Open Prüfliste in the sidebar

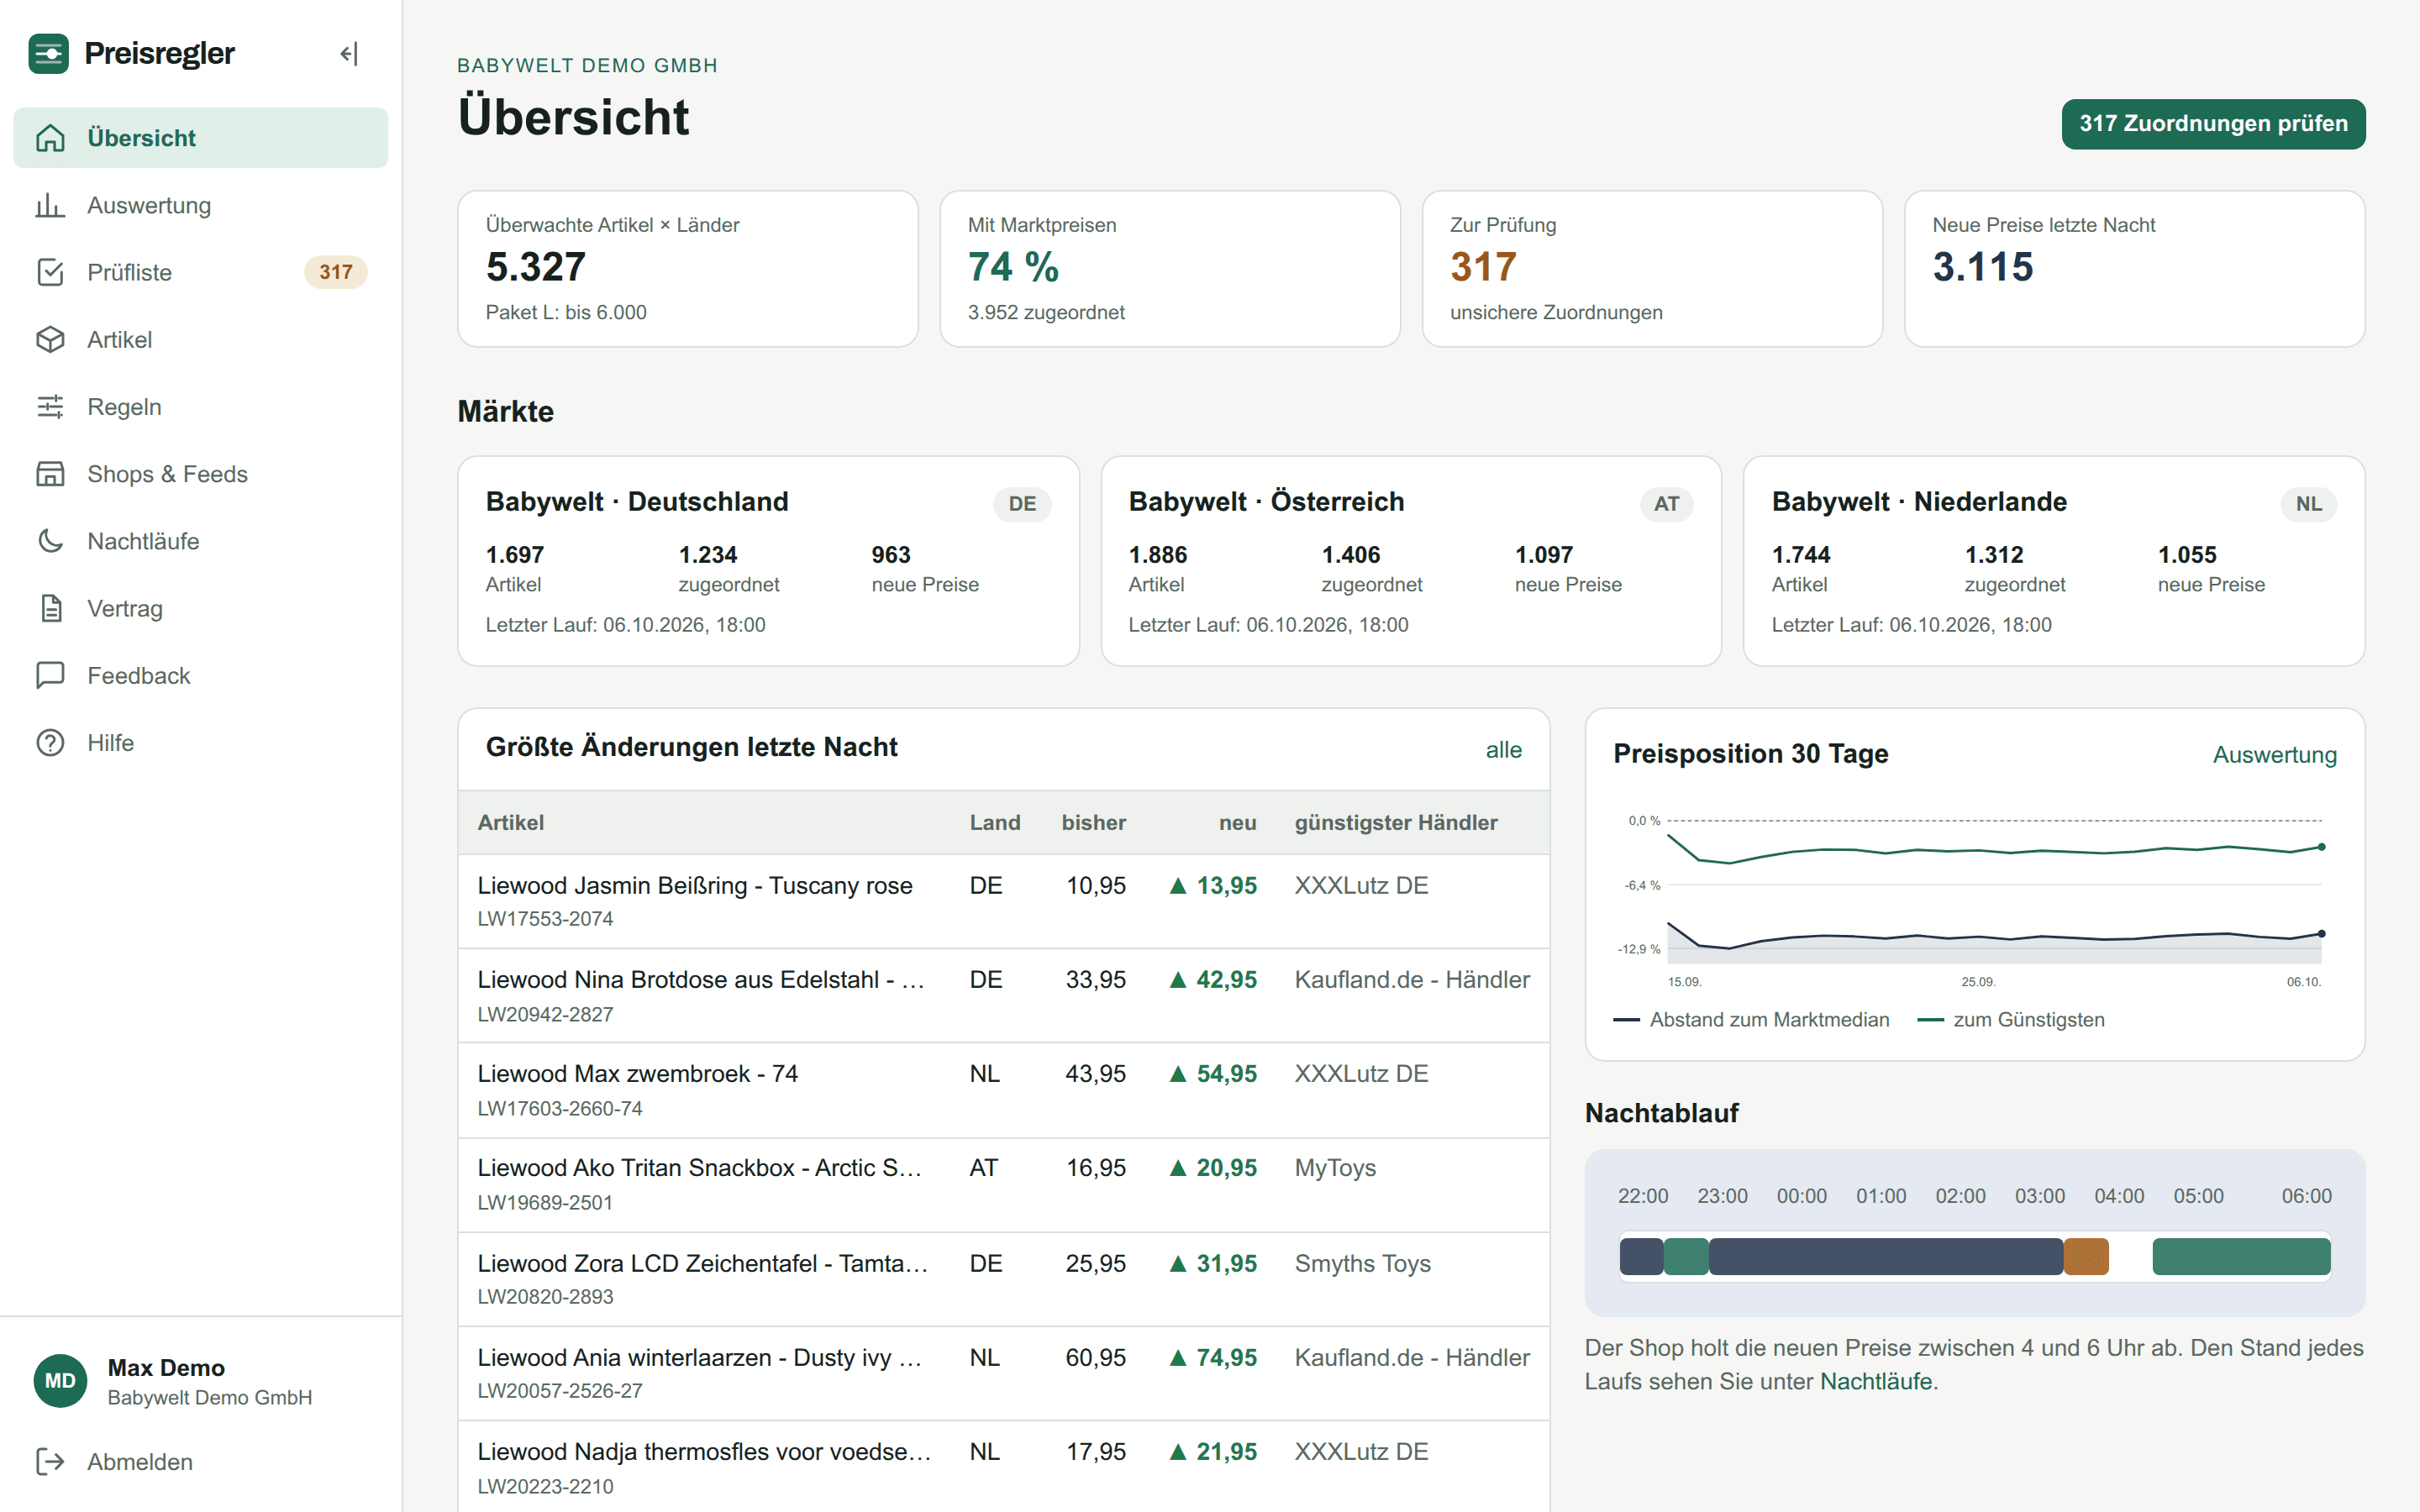point(200,272)
